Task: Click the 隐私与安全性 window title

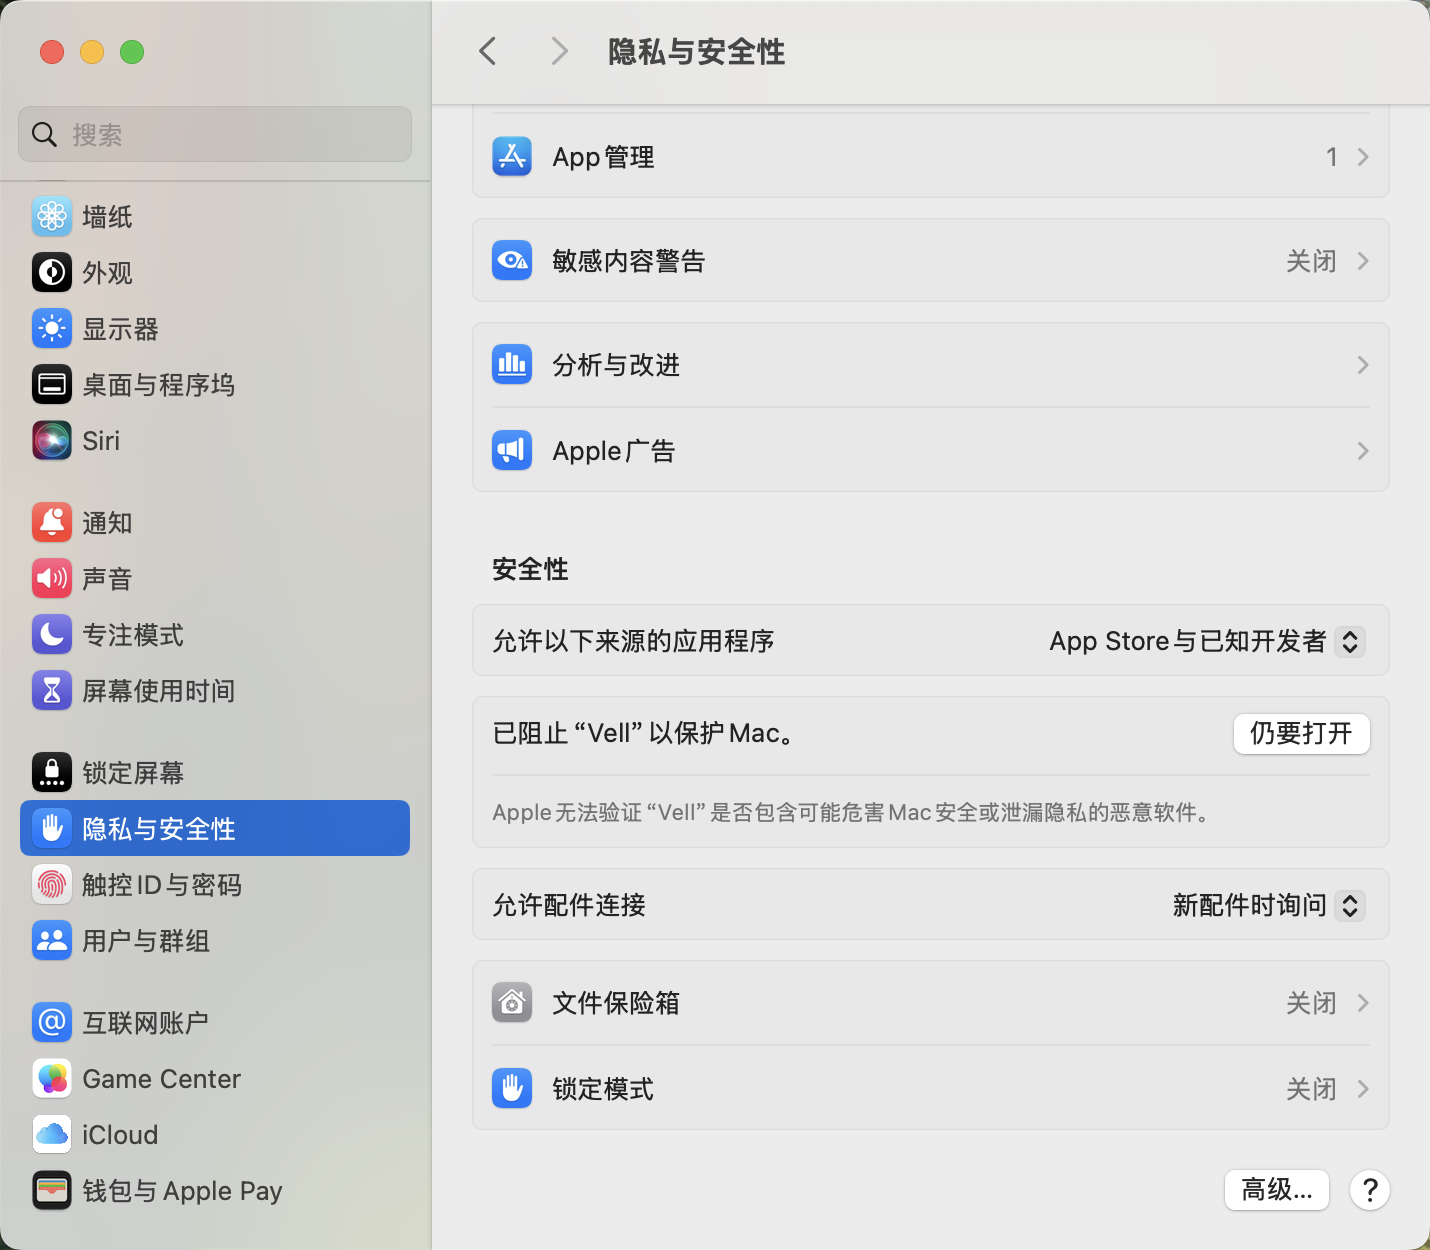Action: point(697,52)
